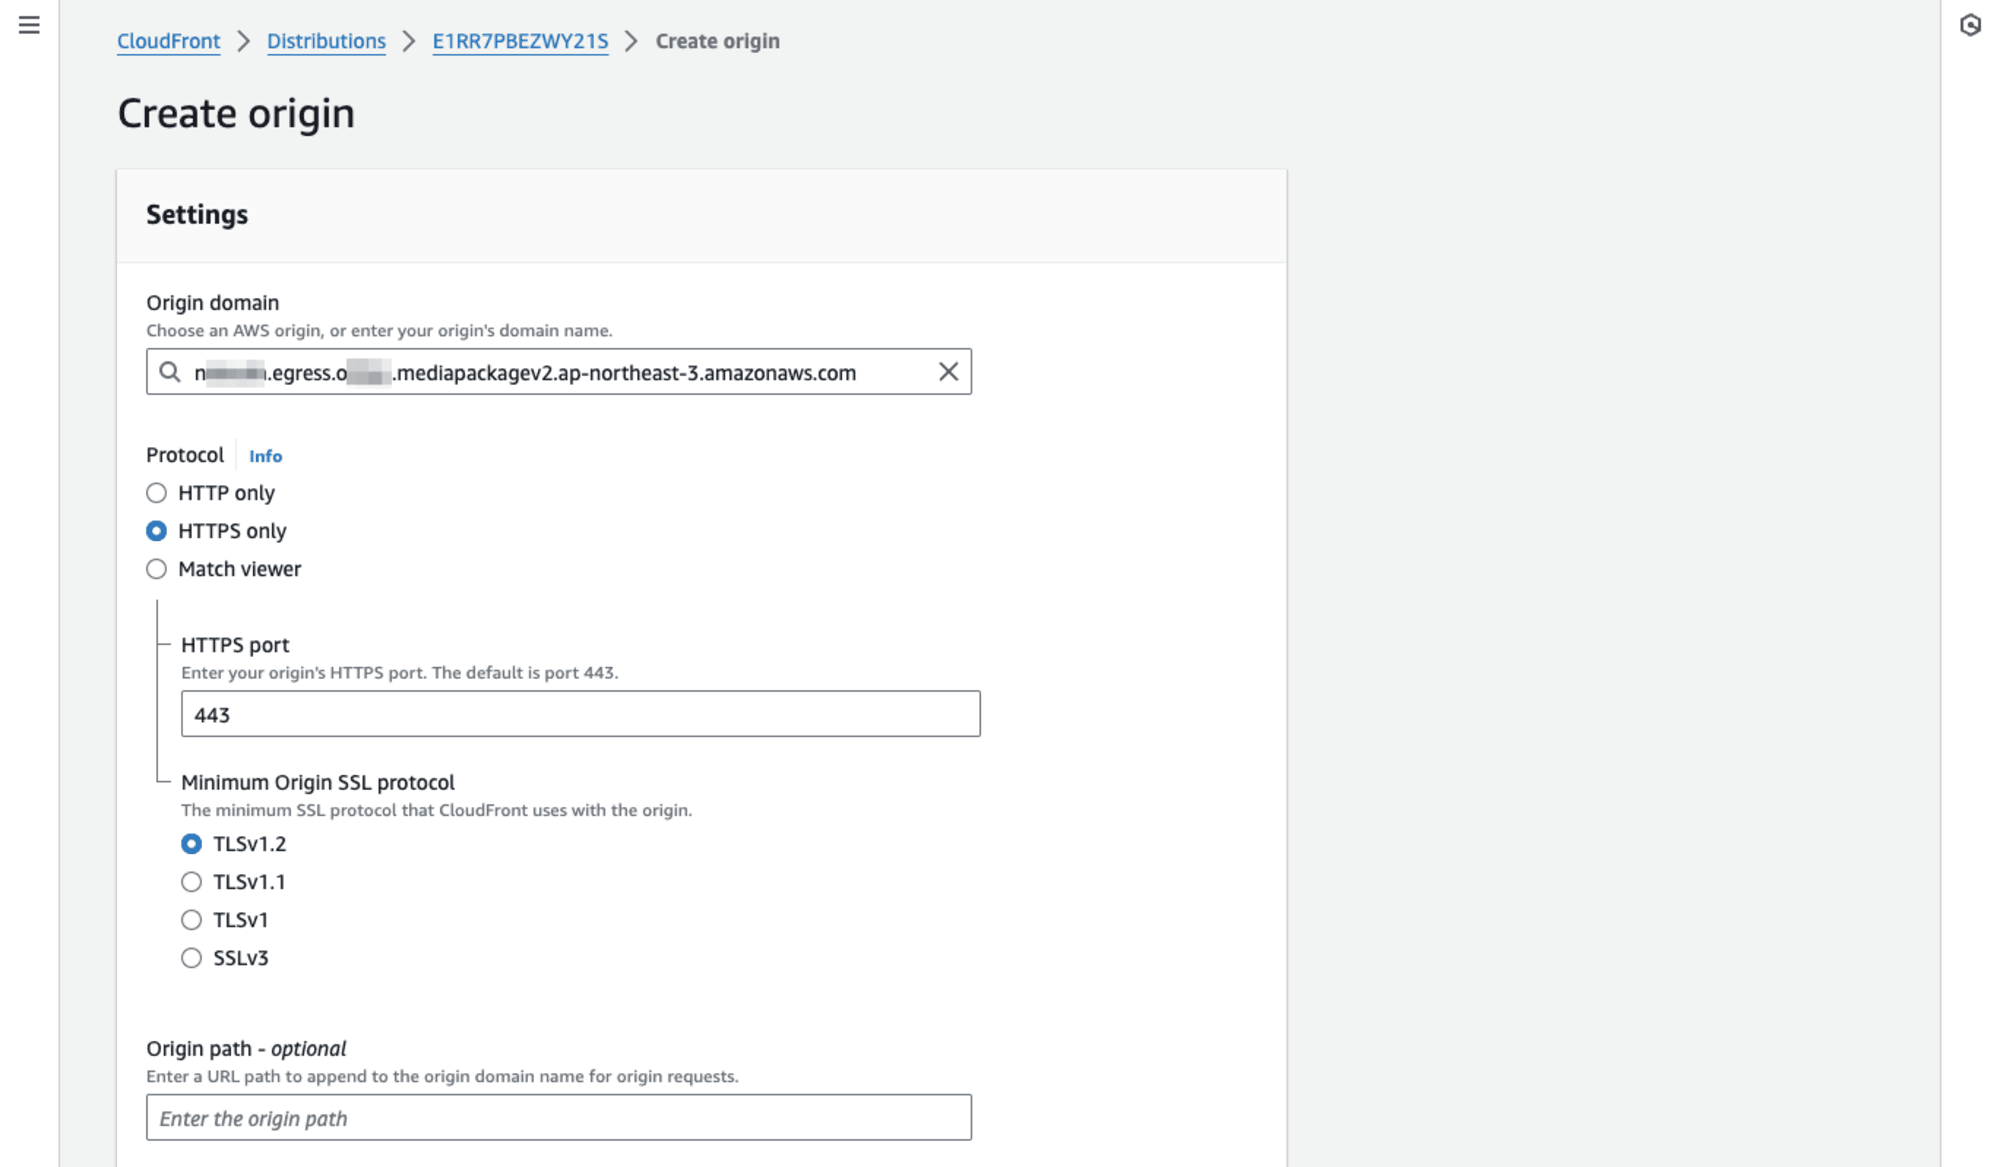Screen dimensions: 2000x1167
Task: Open distribution E1RR7PBEZWY21S breadcrumb
Action: click(520, 41)
